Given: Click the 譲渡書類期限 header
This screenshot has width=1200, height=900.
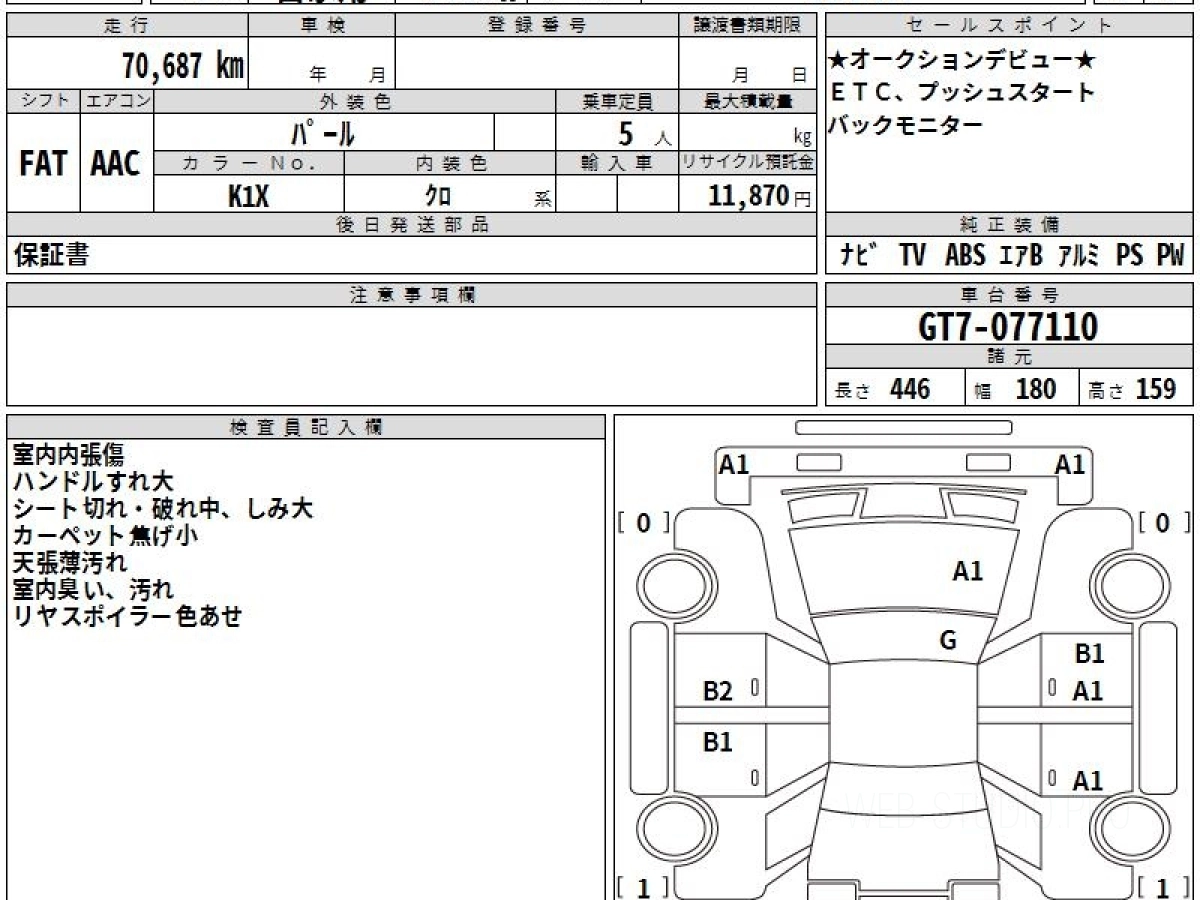Looking at the screenshot, I should [748, 26].
